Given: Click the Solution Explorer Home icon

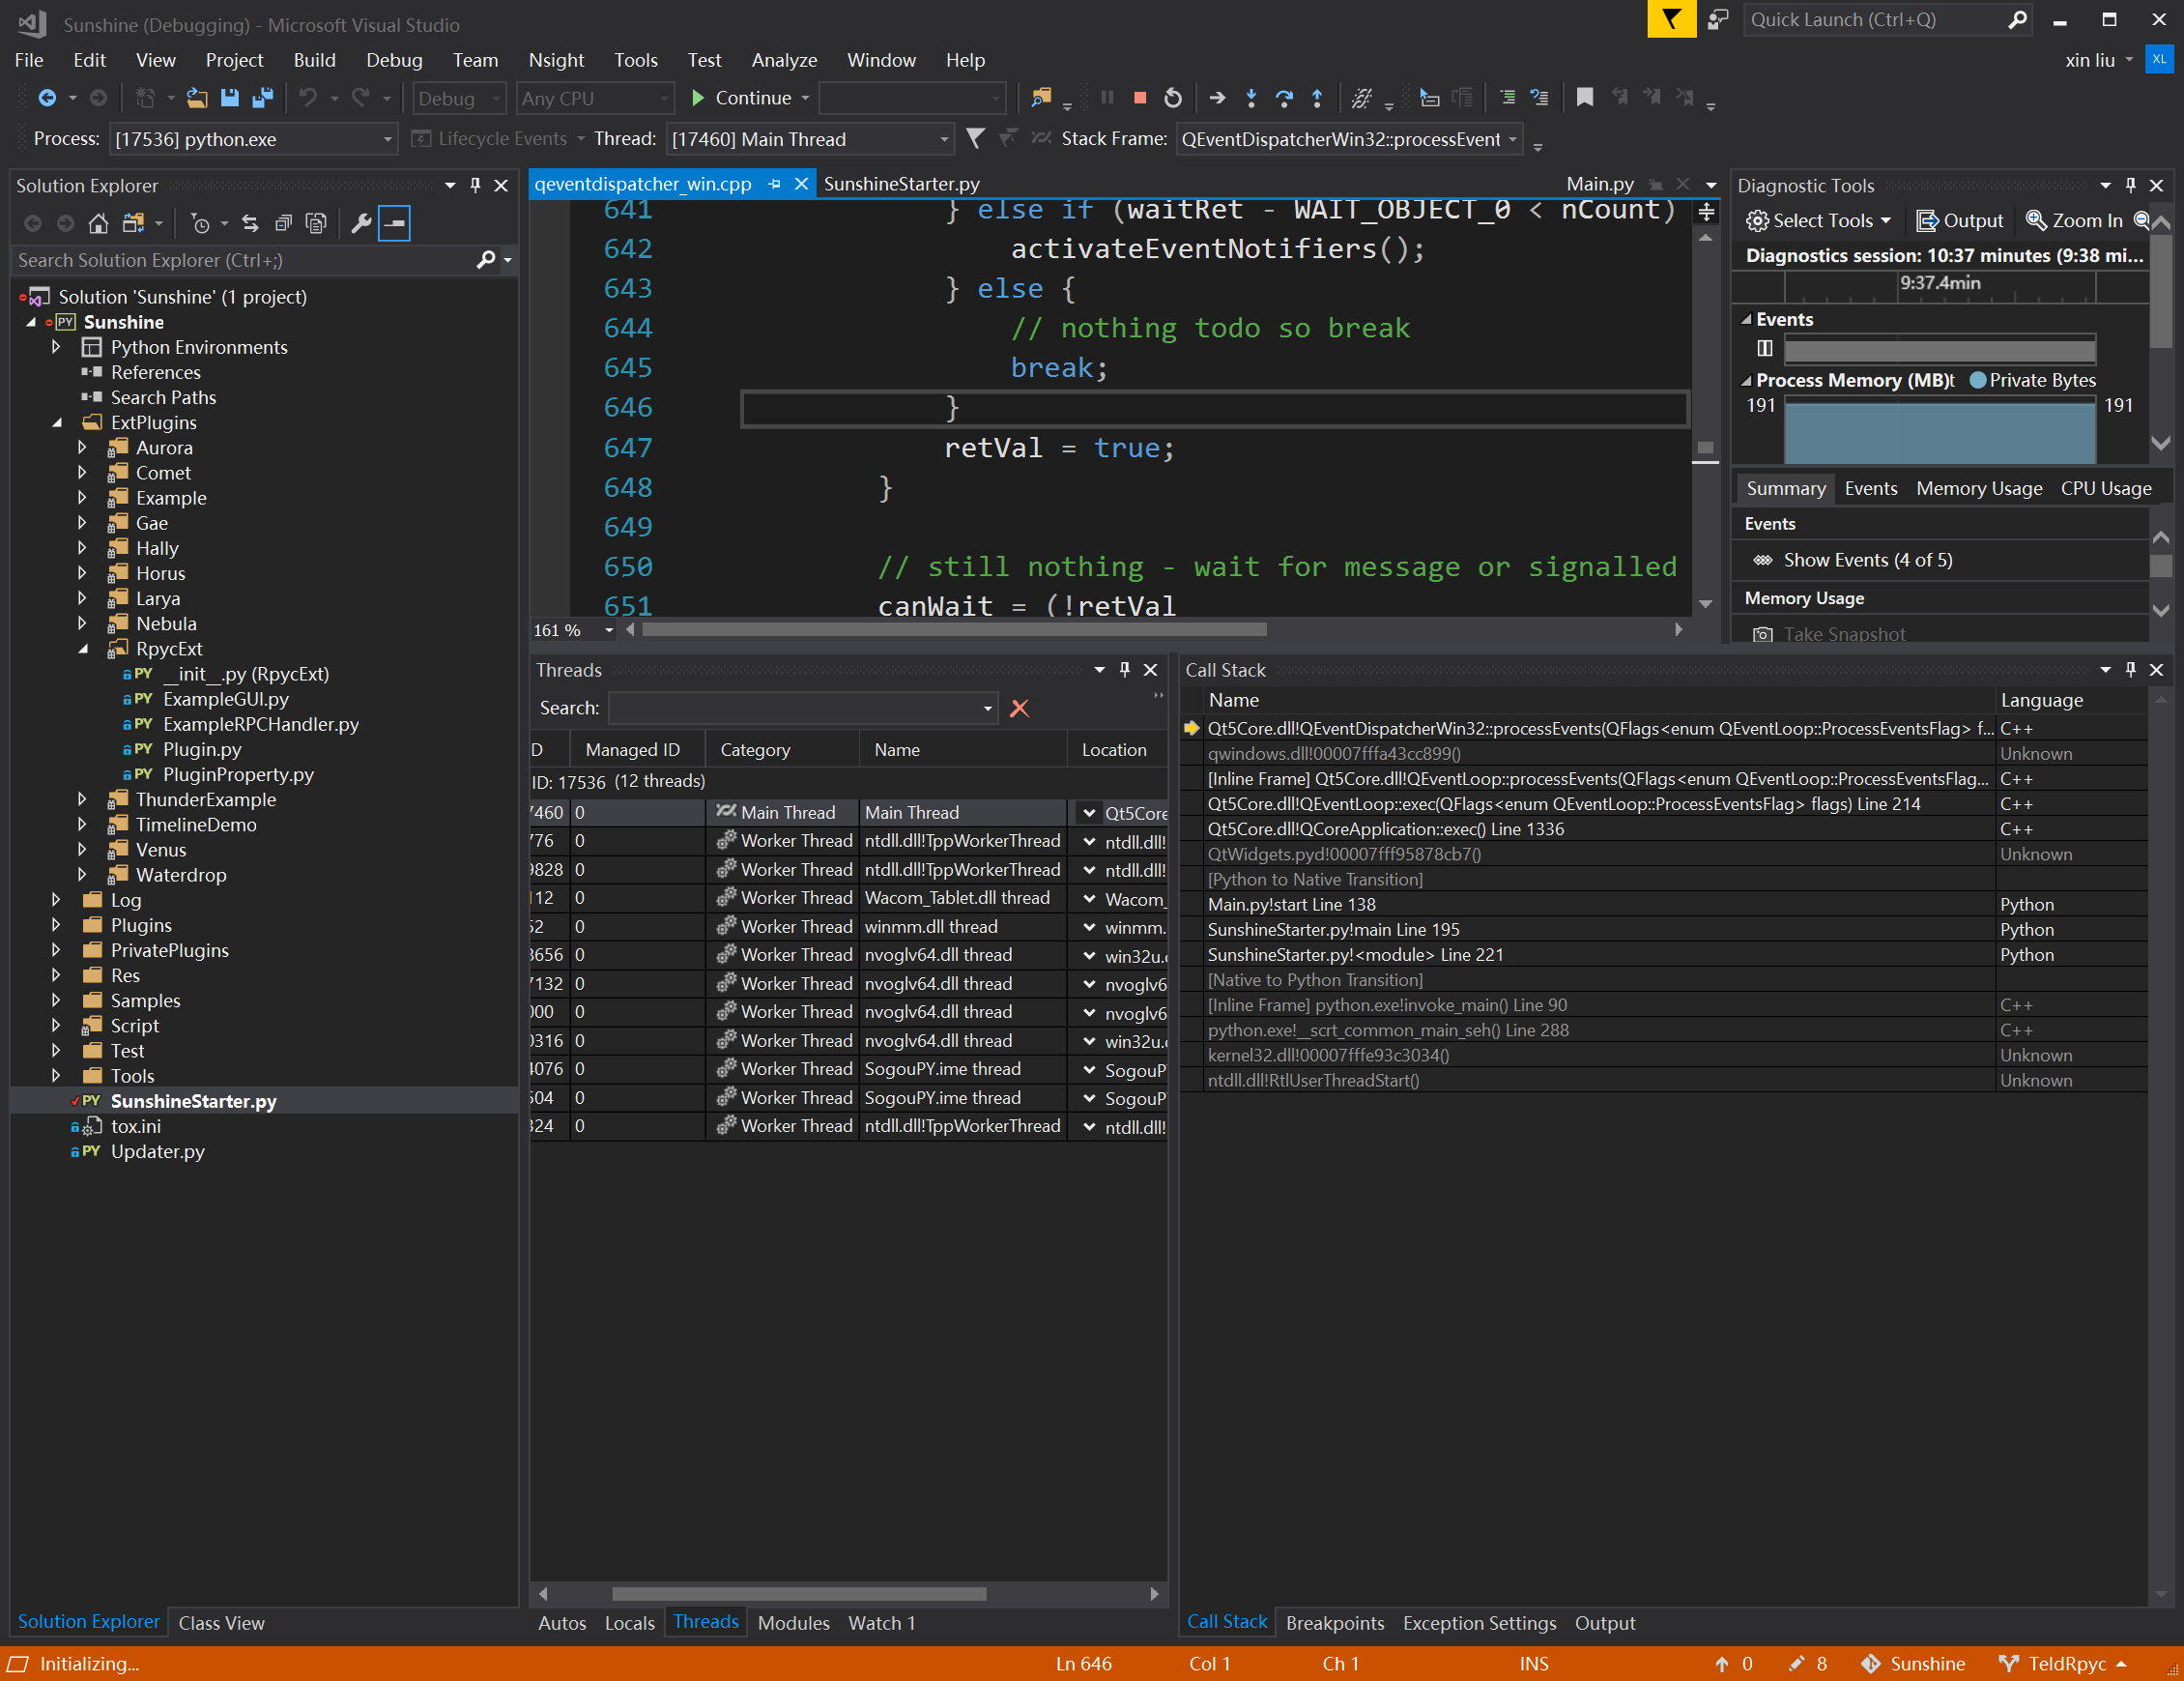Looking at the screenshot, I should 98,223.
